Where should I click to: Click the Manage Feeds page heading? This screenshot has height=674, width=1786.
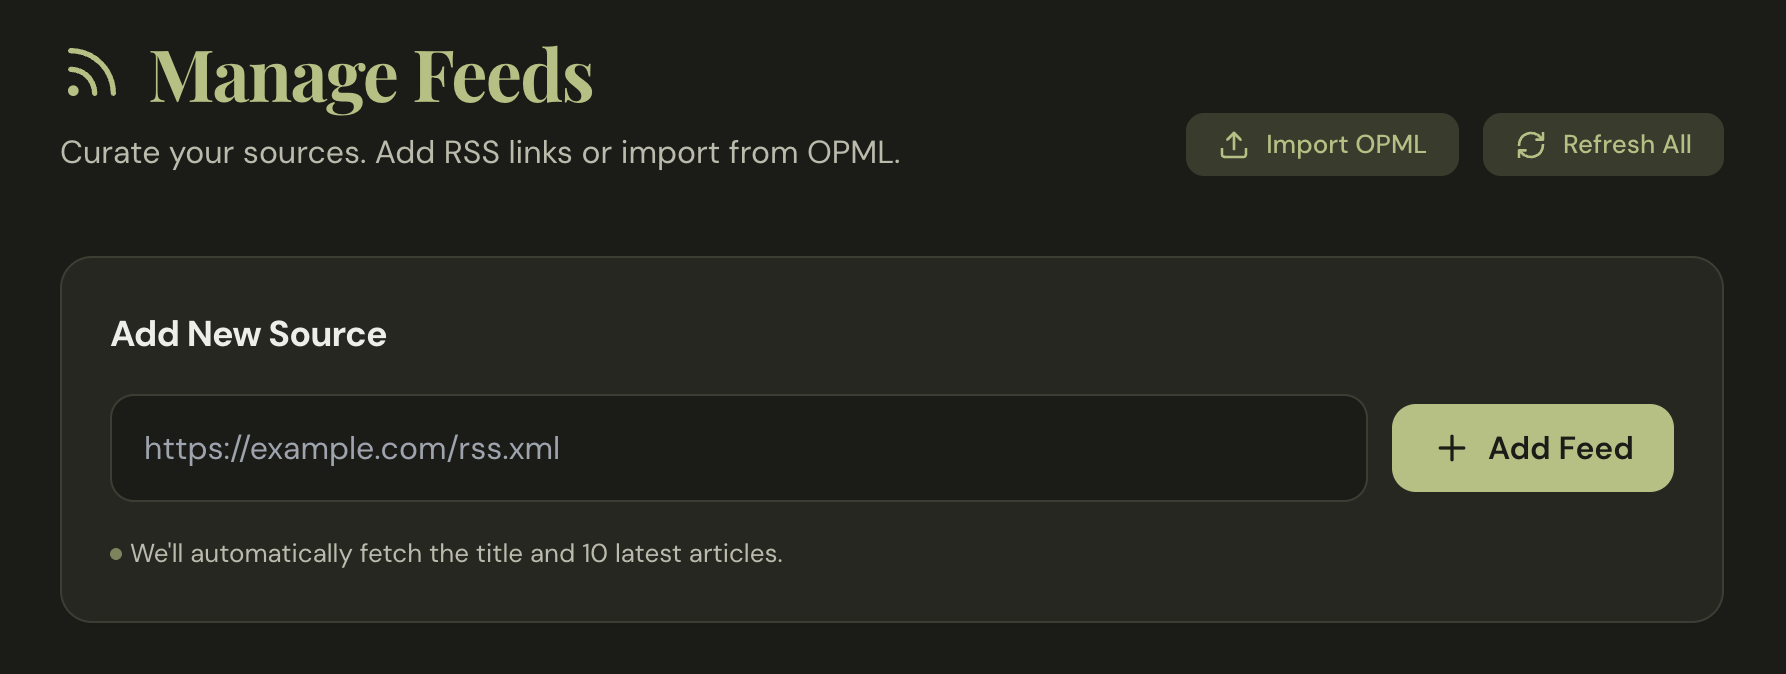[x=372, y=76]
